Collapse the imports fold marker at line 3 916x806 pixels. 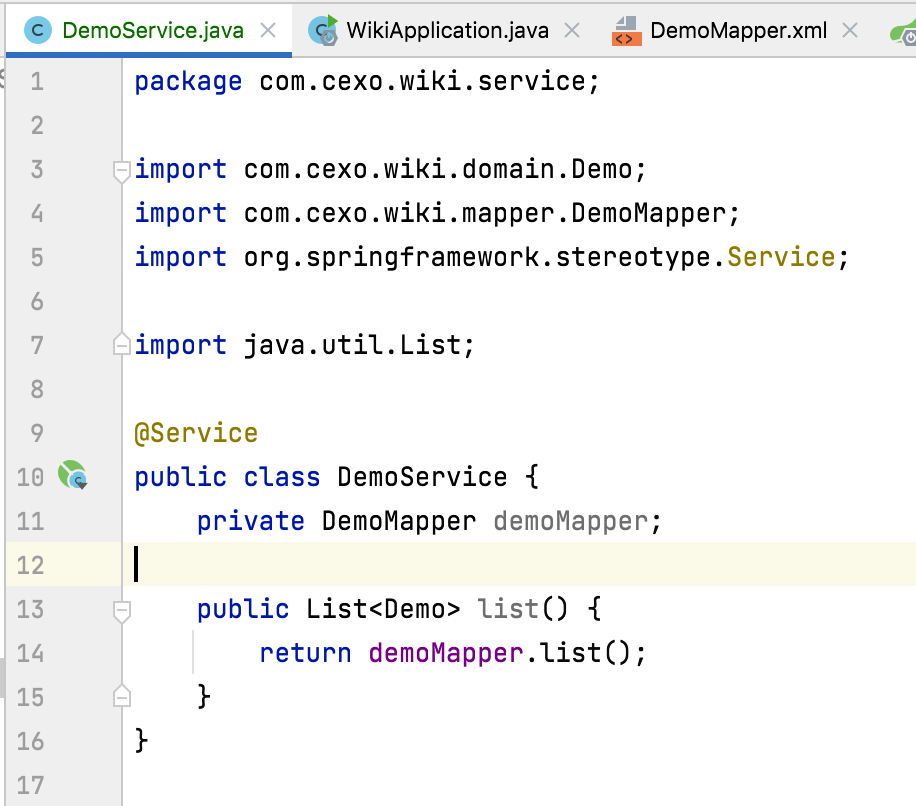[122, 172]
